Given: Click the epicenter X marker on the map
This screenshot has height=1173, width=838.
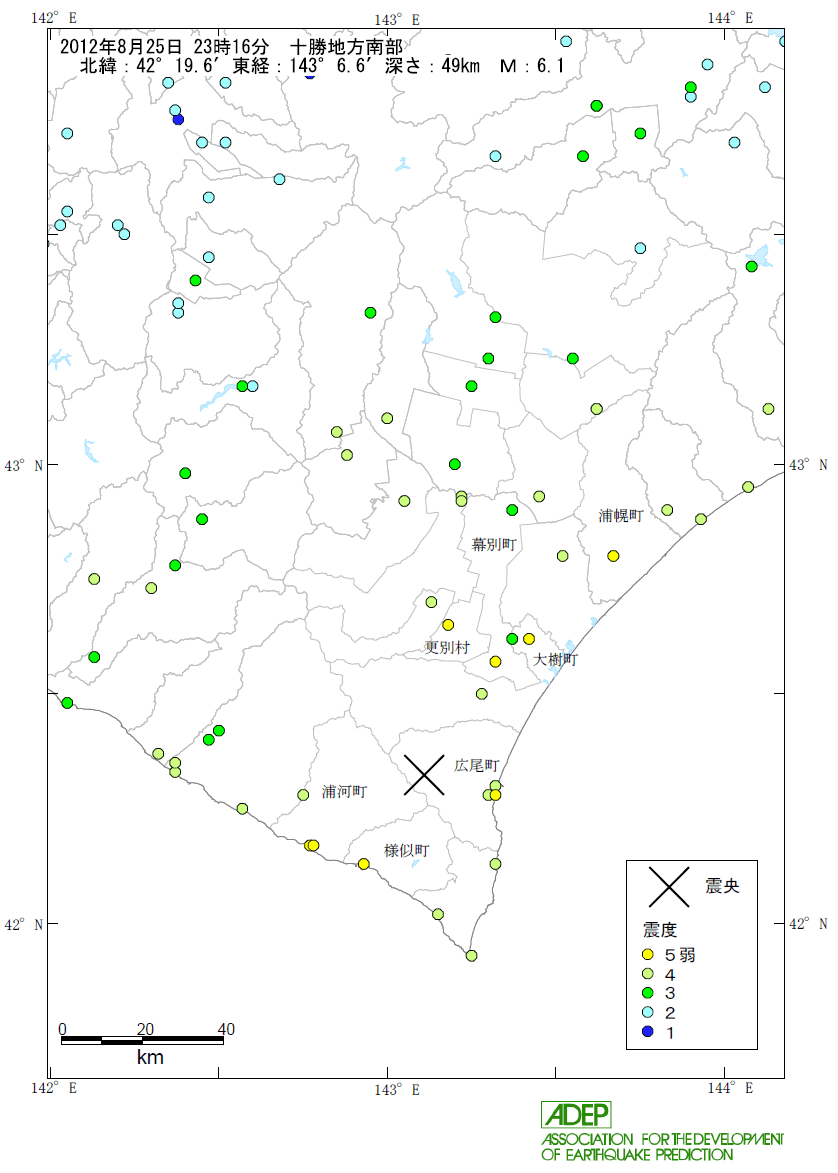Looking at the screenshot, I should pos(424,774).
